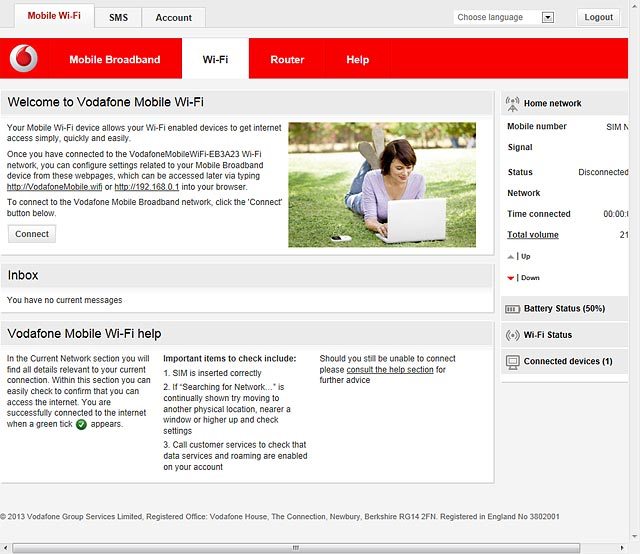This screenshot has width=640, height=554.
Task: Follow the http://VodafoneMobile.wifi link
Action: [x=54, y=187]
